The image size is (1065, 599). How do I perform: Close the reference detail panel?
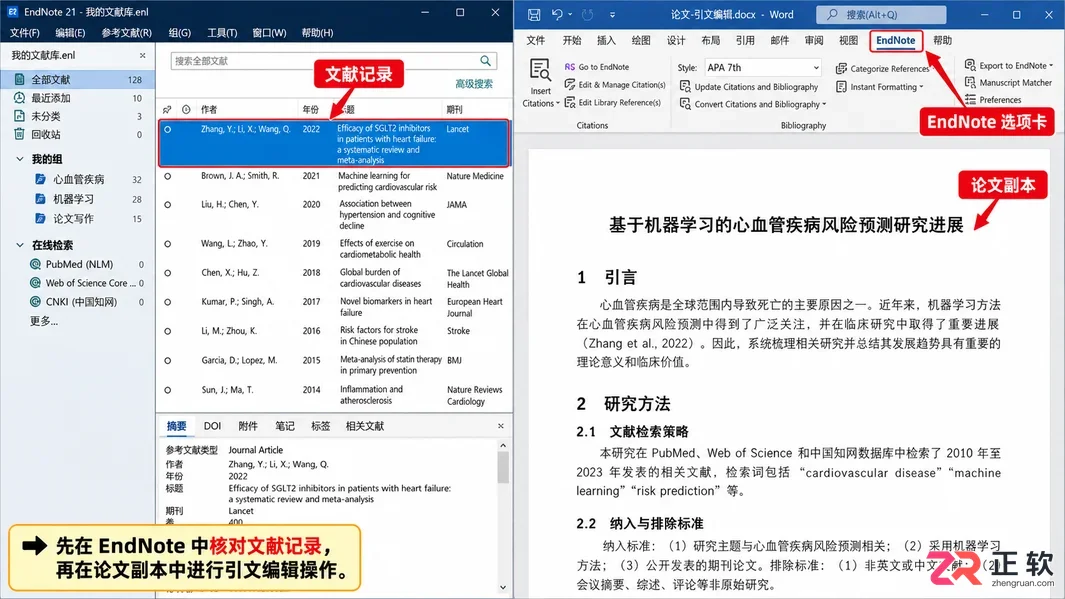pos(501,426)
